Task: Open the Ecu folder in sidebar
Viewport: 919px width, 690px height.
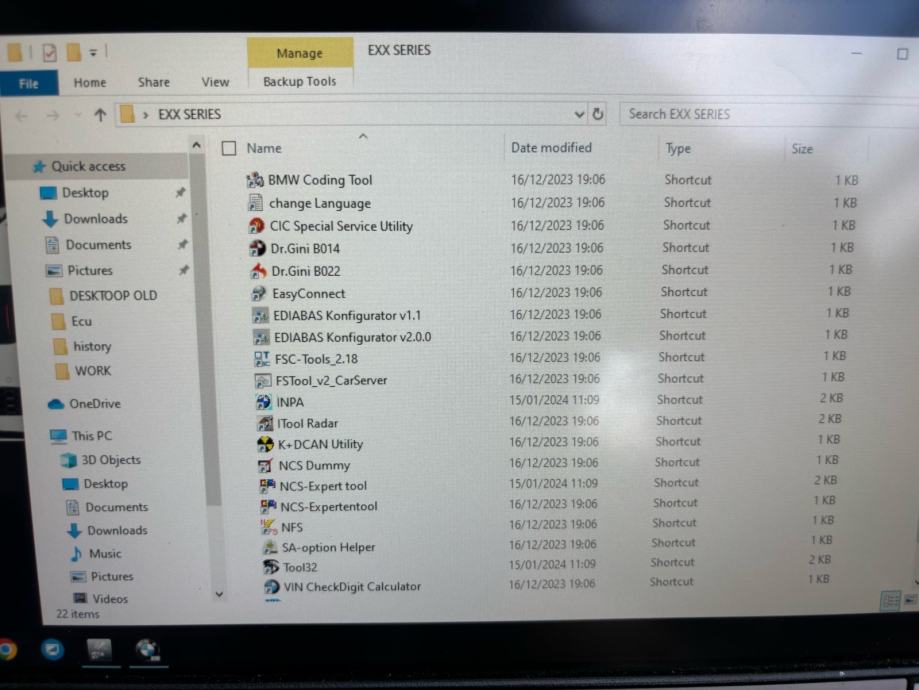Action: [81, 321]
